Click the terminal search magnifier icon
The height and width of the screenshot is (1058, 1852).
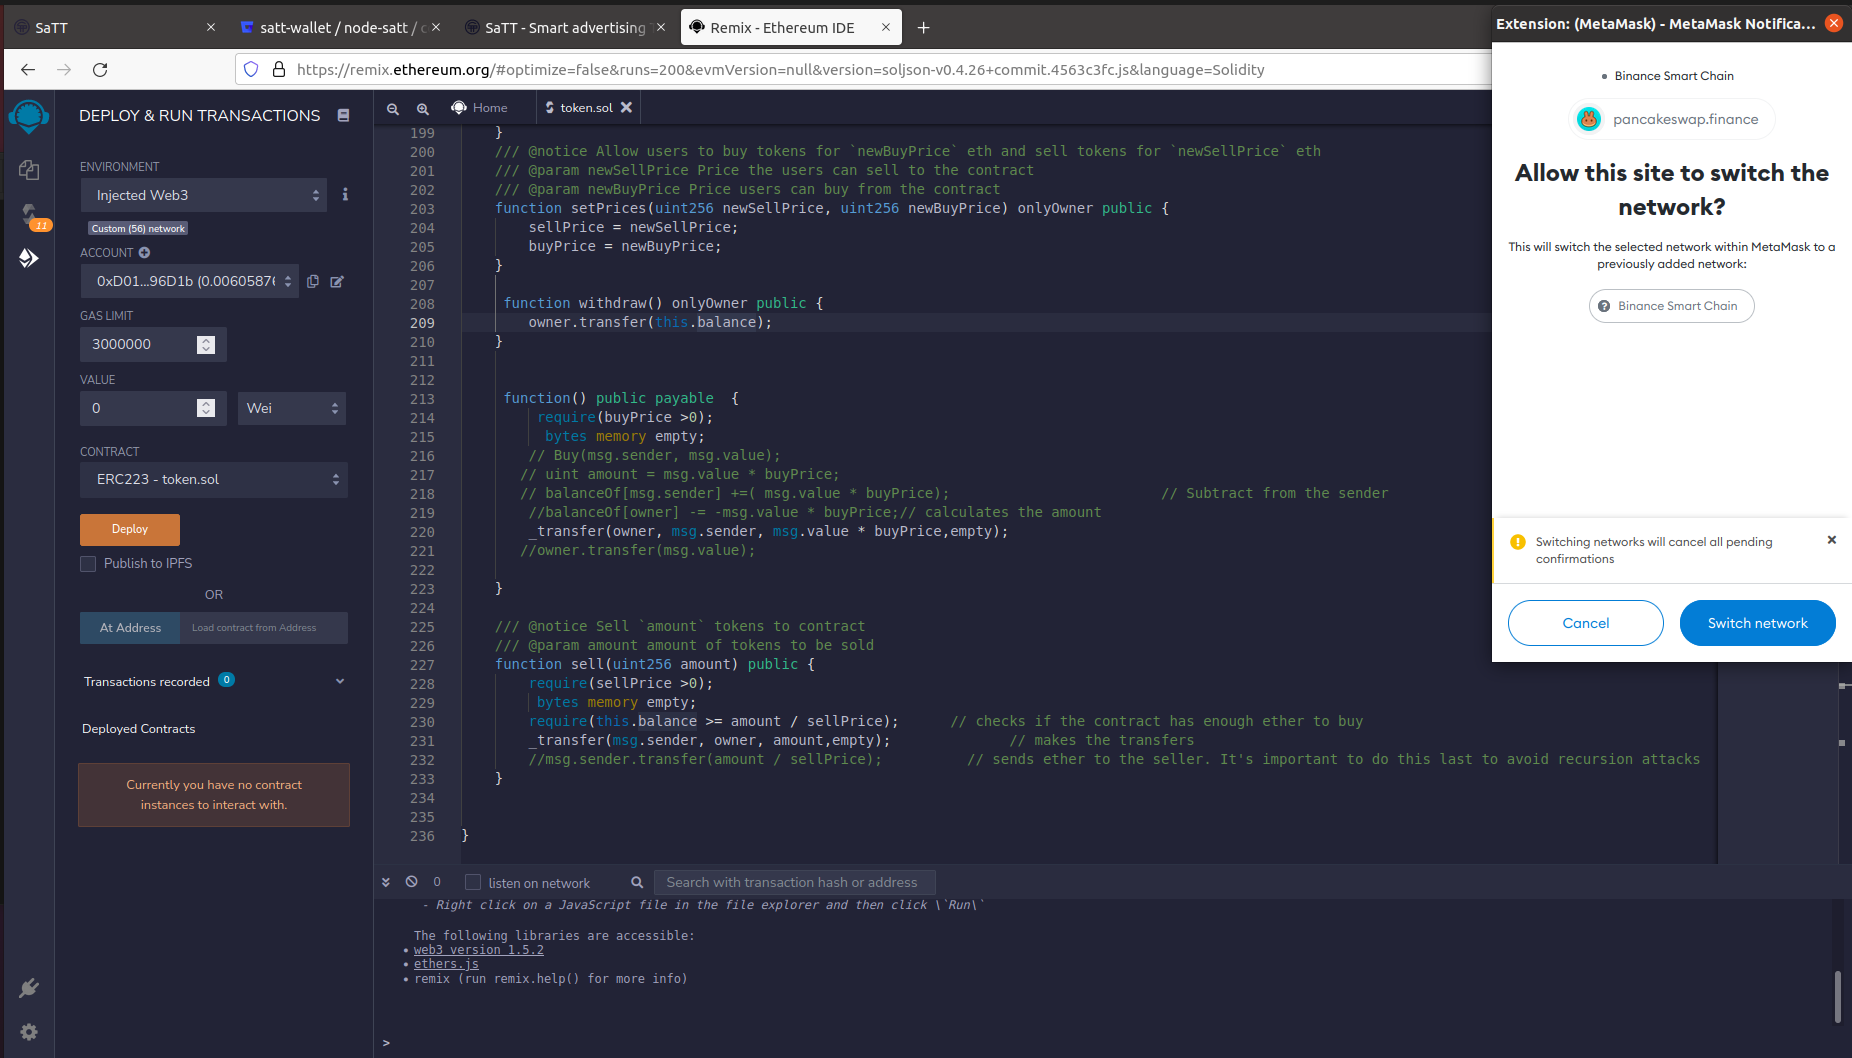tap(637, 882)
